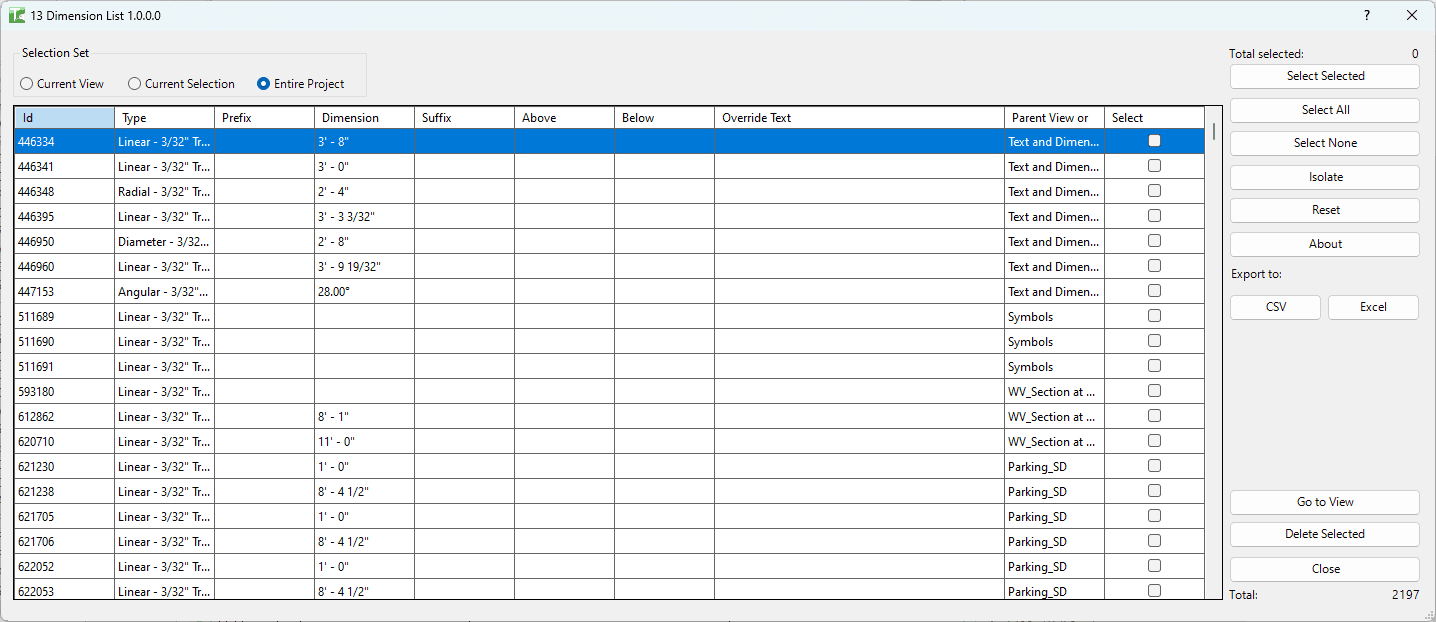Click the Dimension column header
1436x622 pixels.
click(x=365, y=118)
